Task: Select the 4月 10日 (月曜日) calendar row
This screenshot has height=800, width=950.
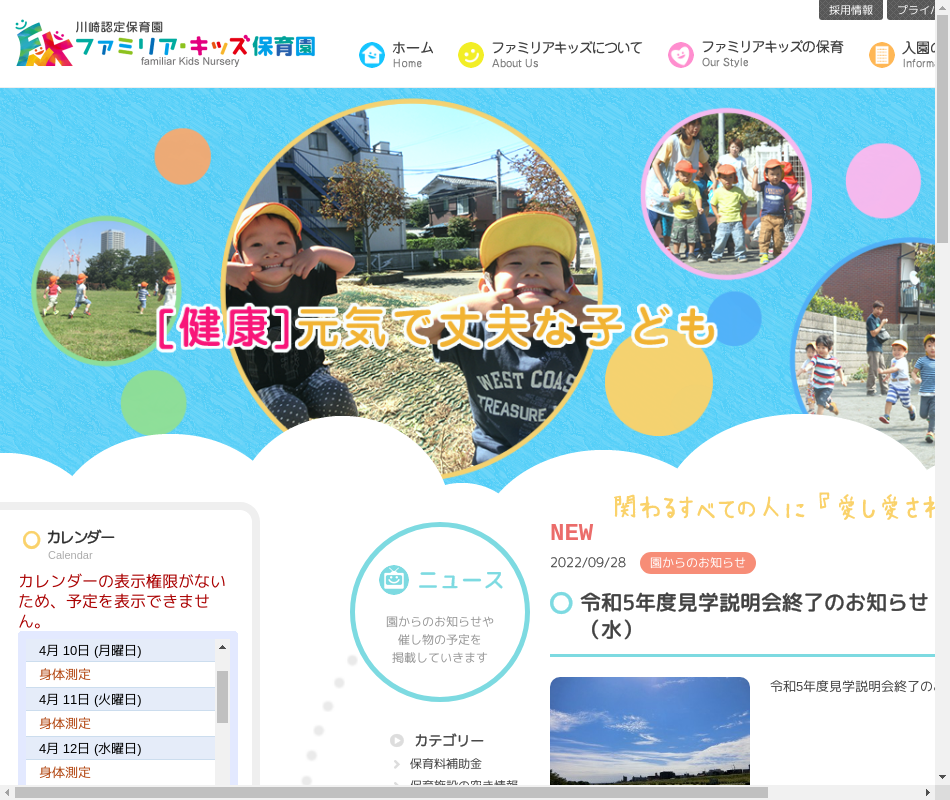Action: point(121,650)
